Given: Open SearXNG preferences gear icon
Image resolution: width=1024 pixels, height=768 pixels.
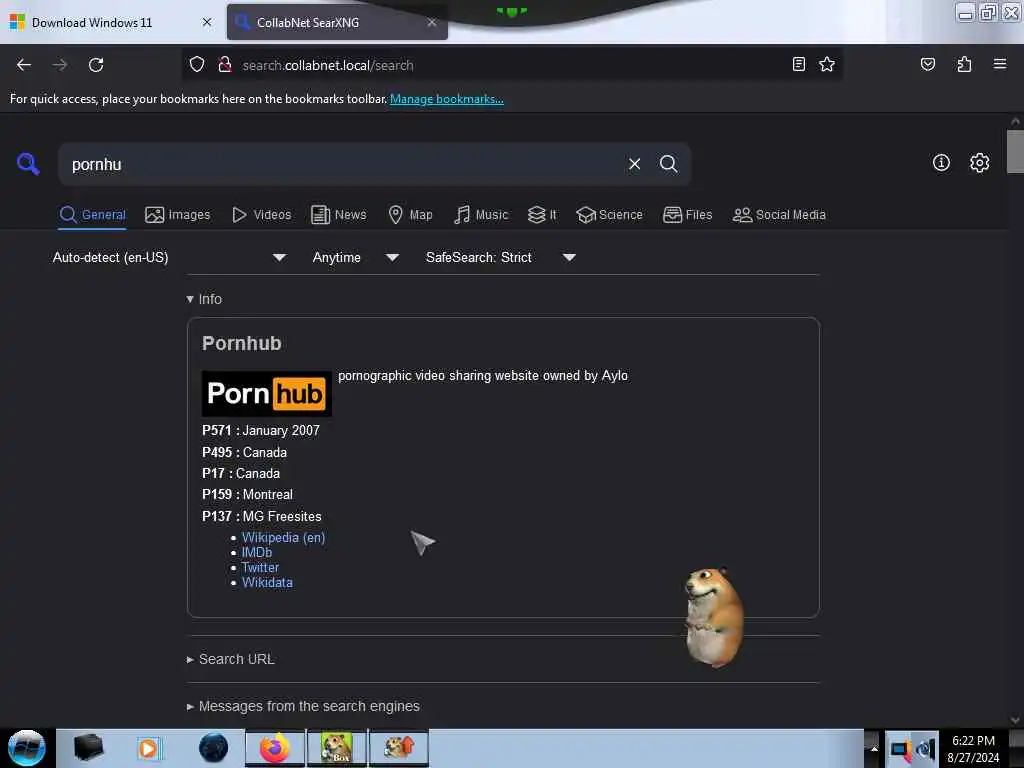Looking at the screenshot, I should [x=979, y=163].
